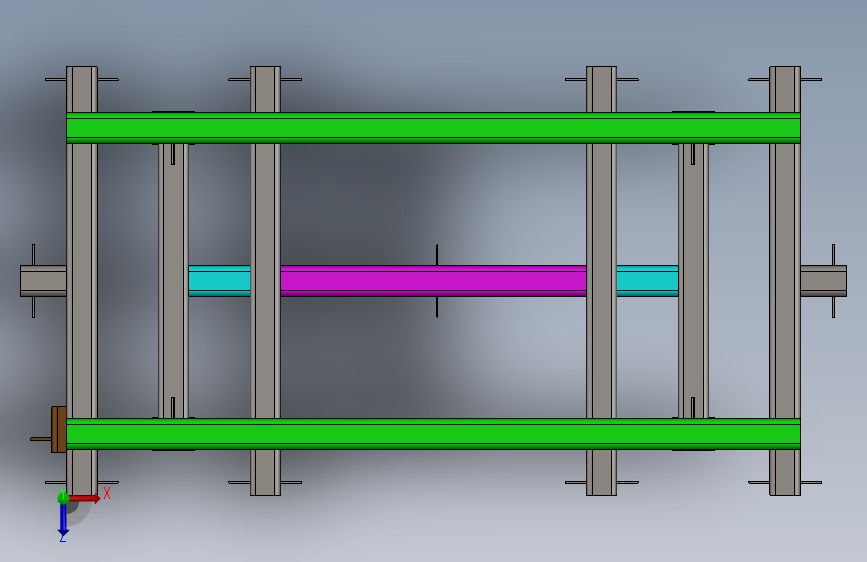Select the brown block beside bottom green beam
This screenshot has width=867, height=562.
(59, 429)
